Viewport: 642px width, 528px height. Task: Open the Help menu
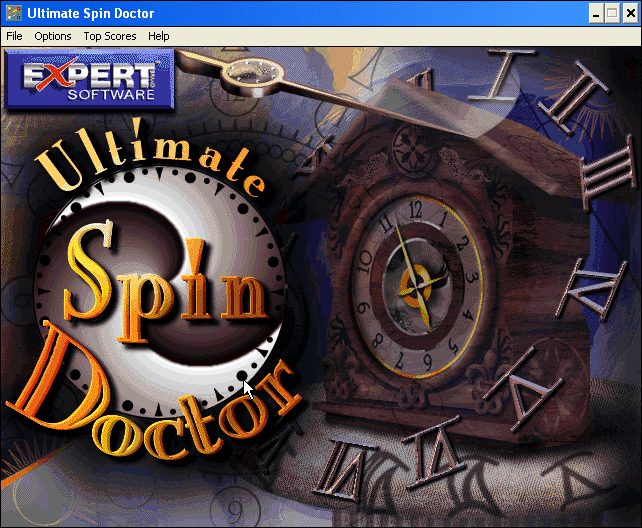pos(158,36)
